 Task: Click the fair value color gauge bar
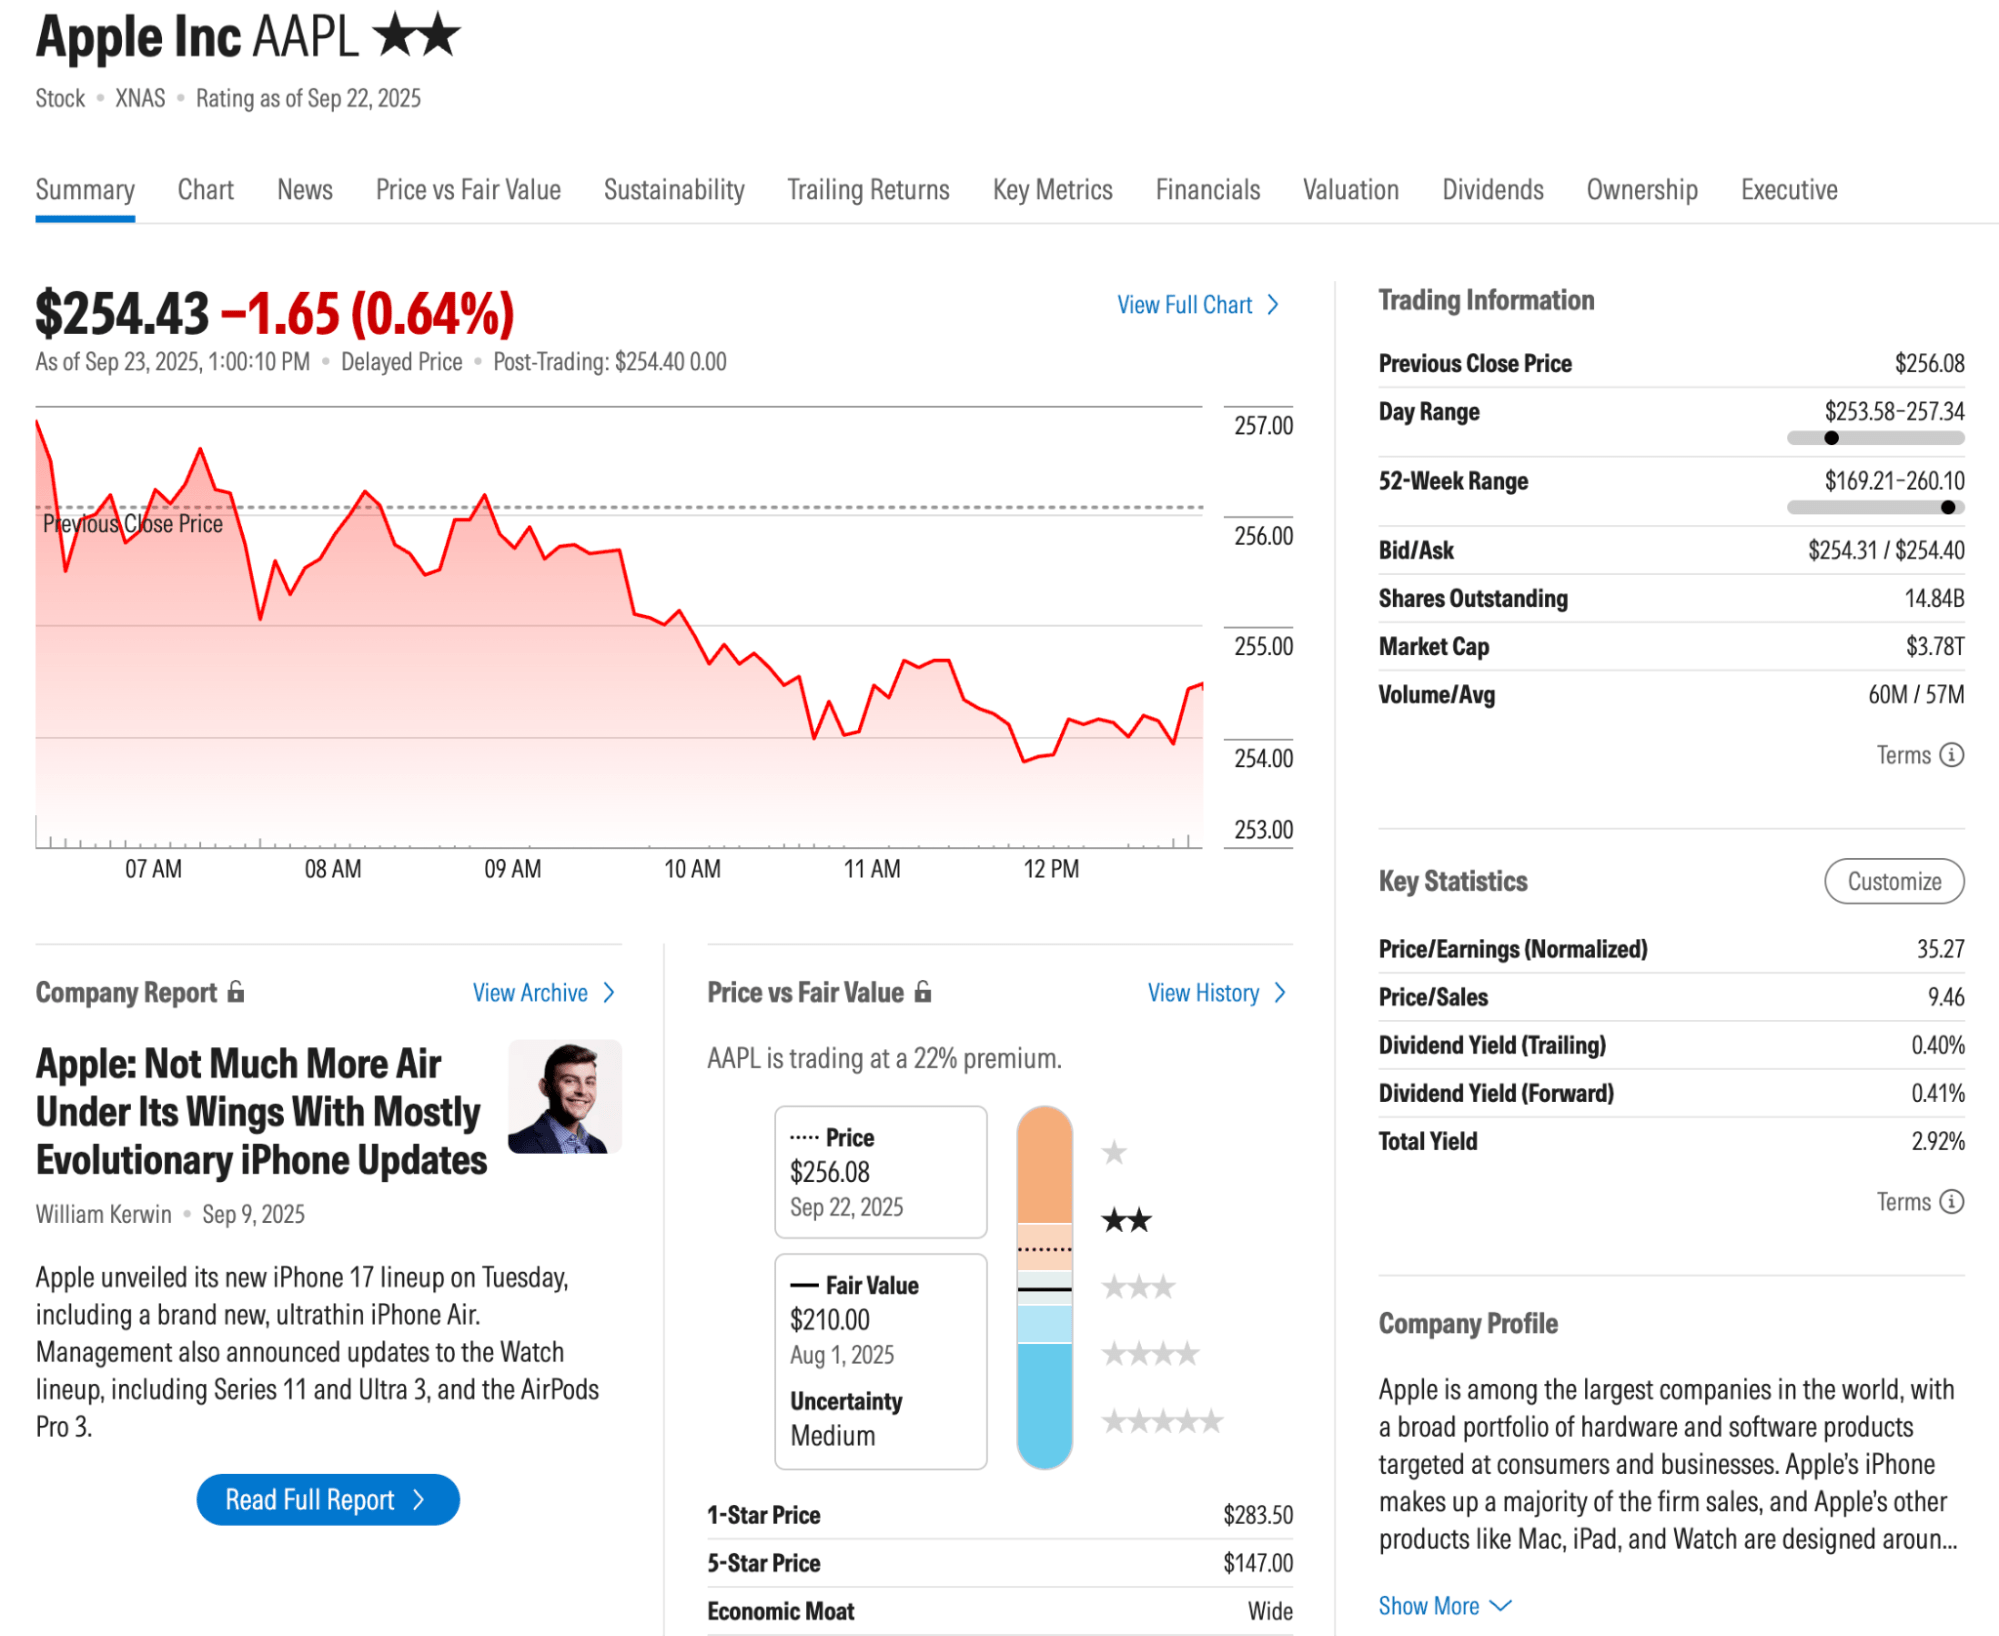[1044, 1287]
